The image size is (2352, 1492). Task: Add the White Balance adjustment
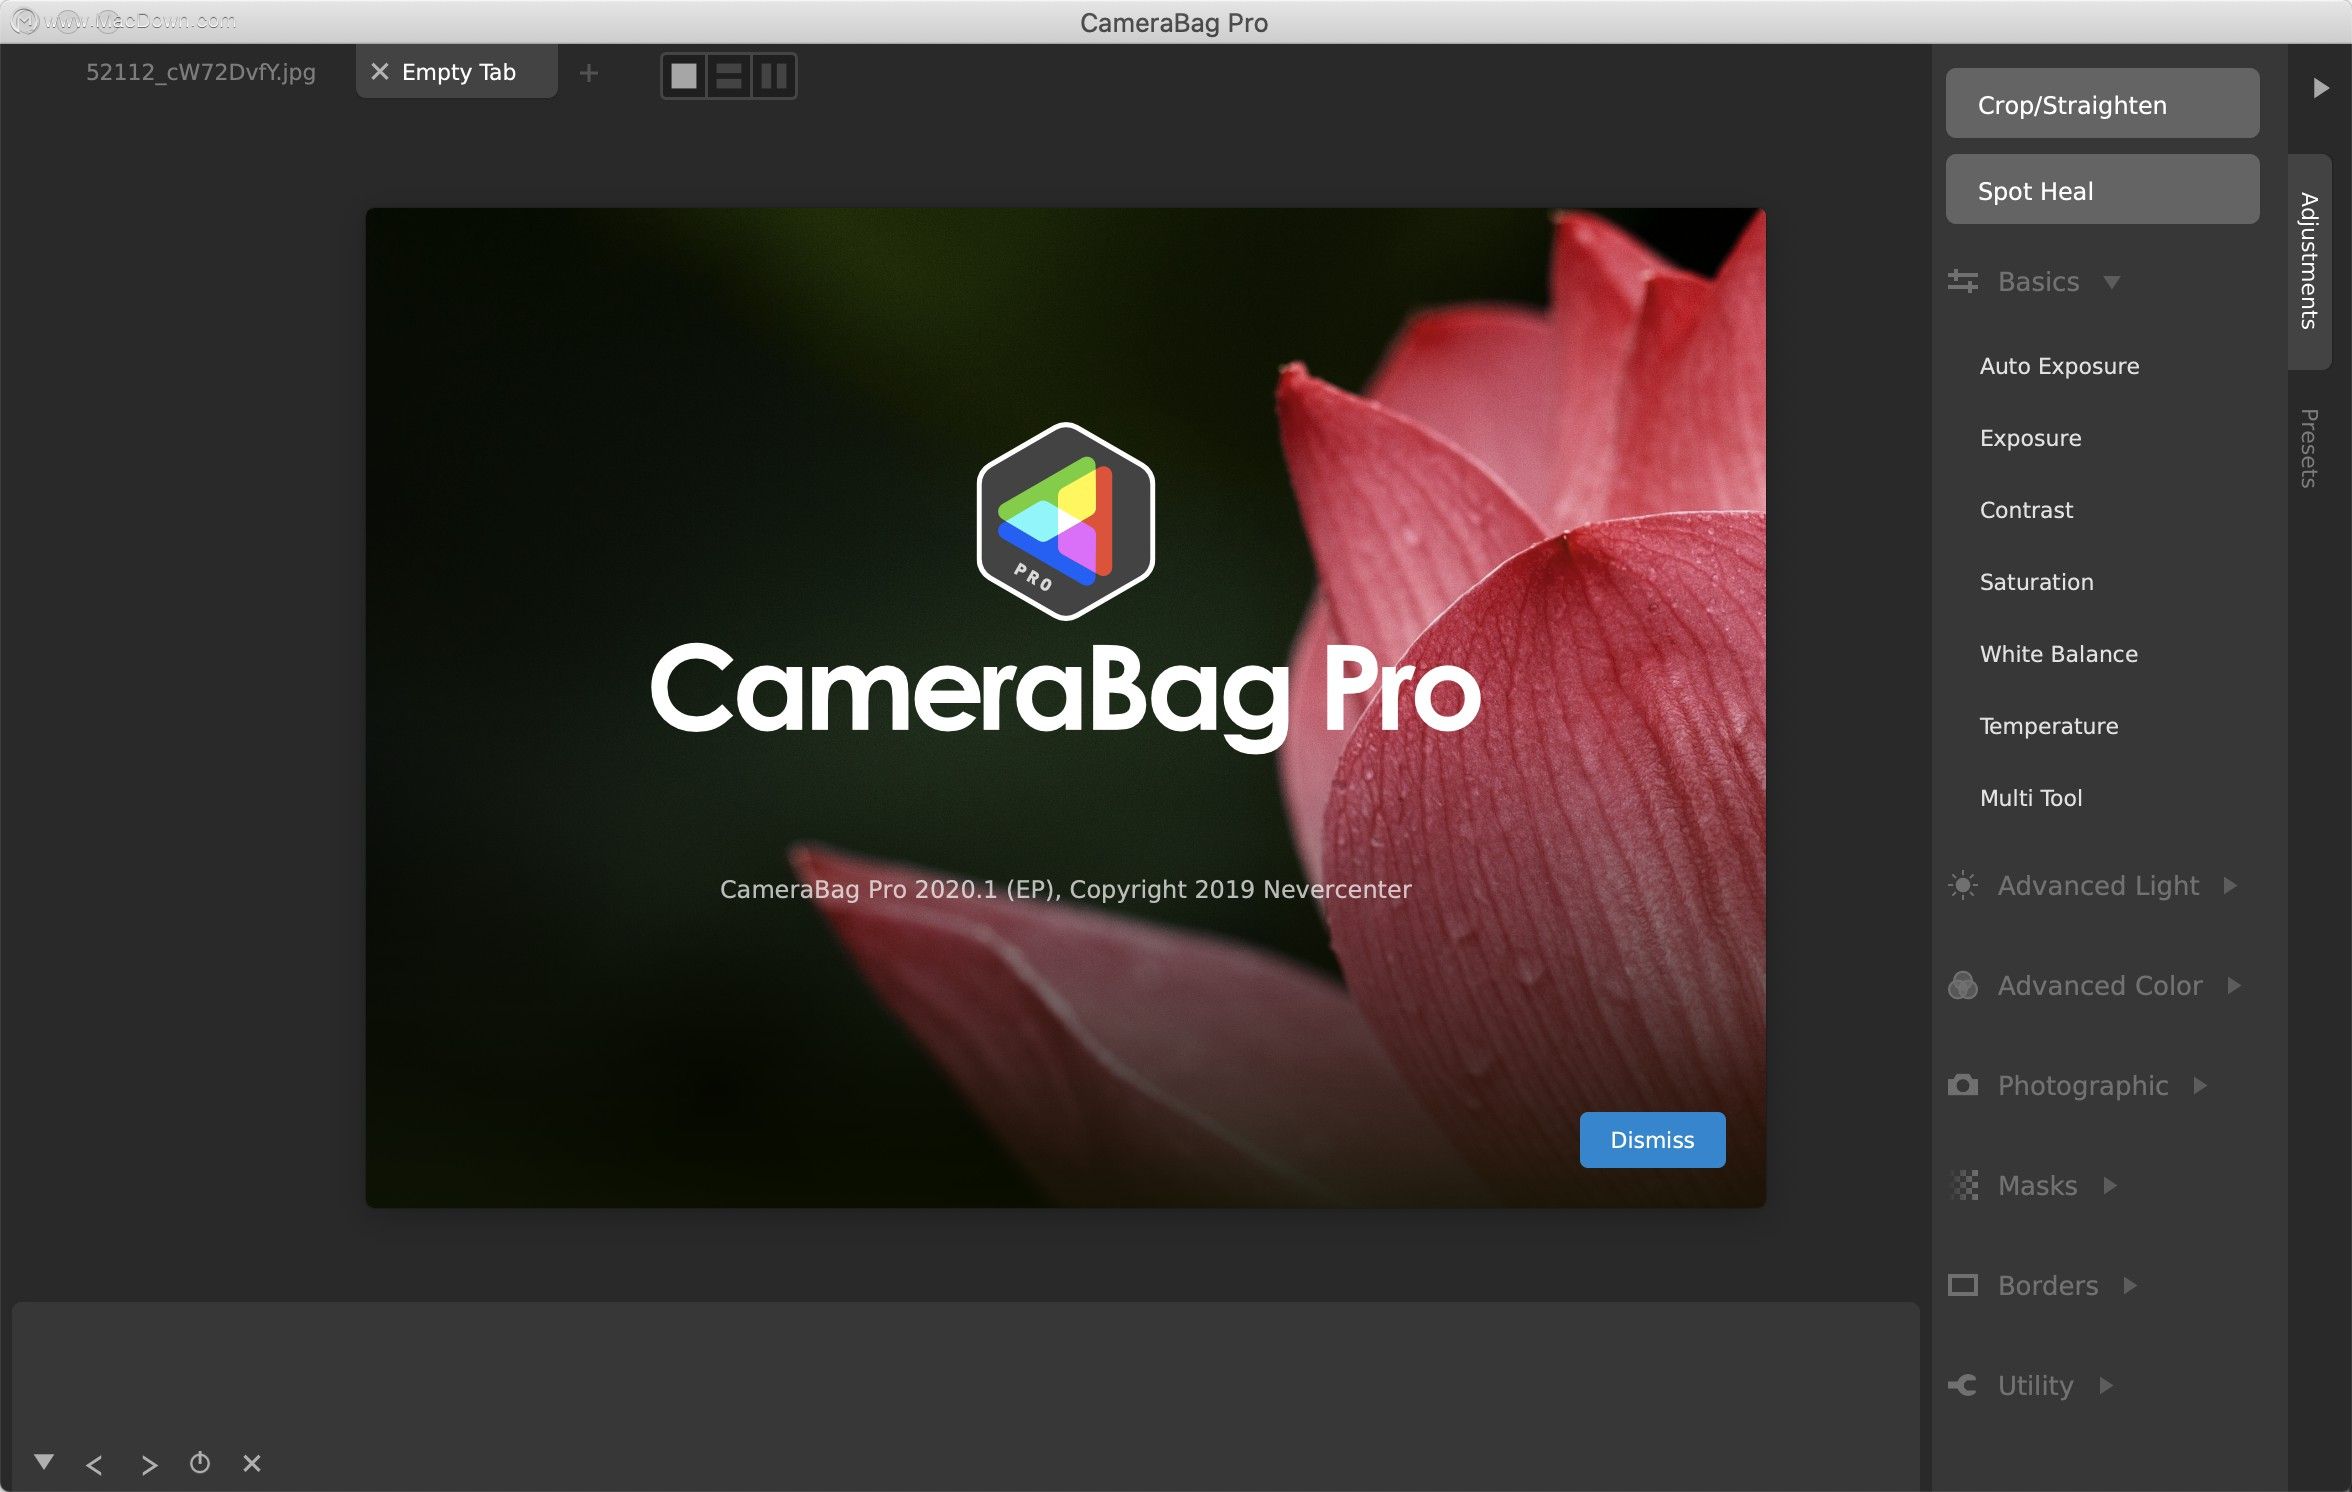(x=2058, y=654)
